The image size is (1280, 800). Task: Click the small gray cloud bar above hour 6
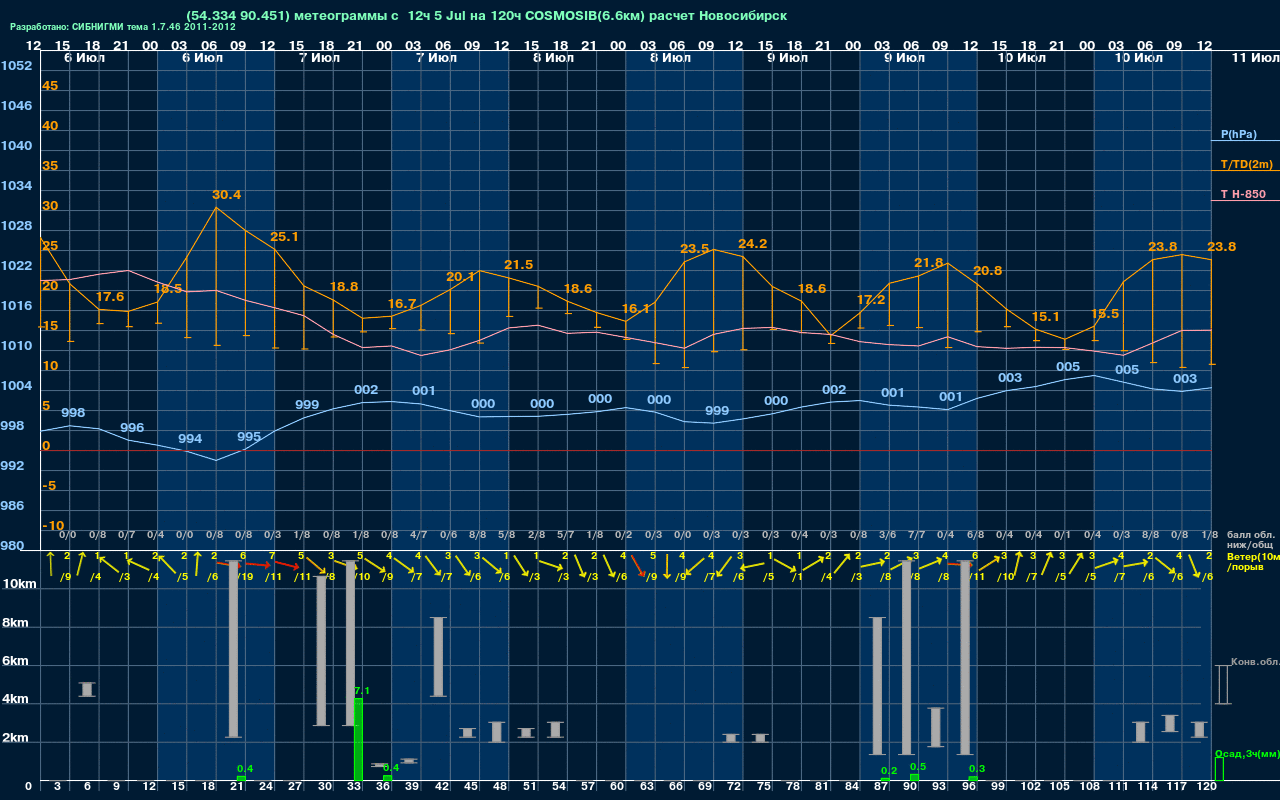[87, 689]
